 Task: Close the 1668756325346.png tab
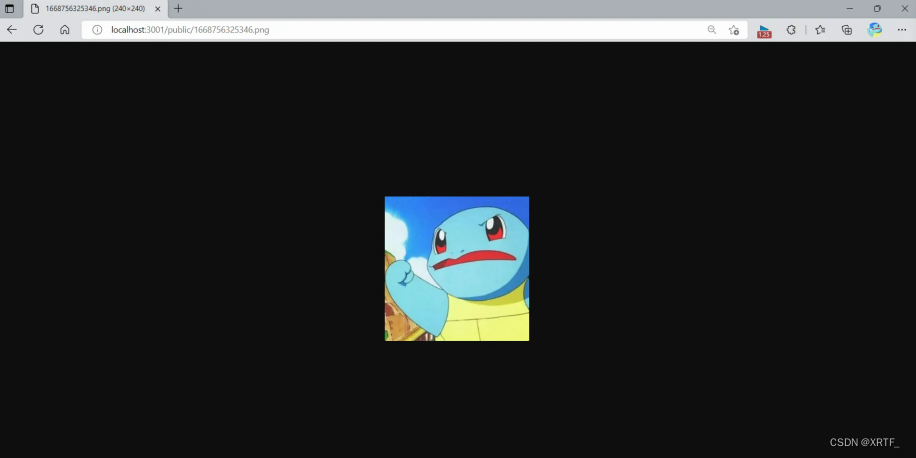coord(158,9)
